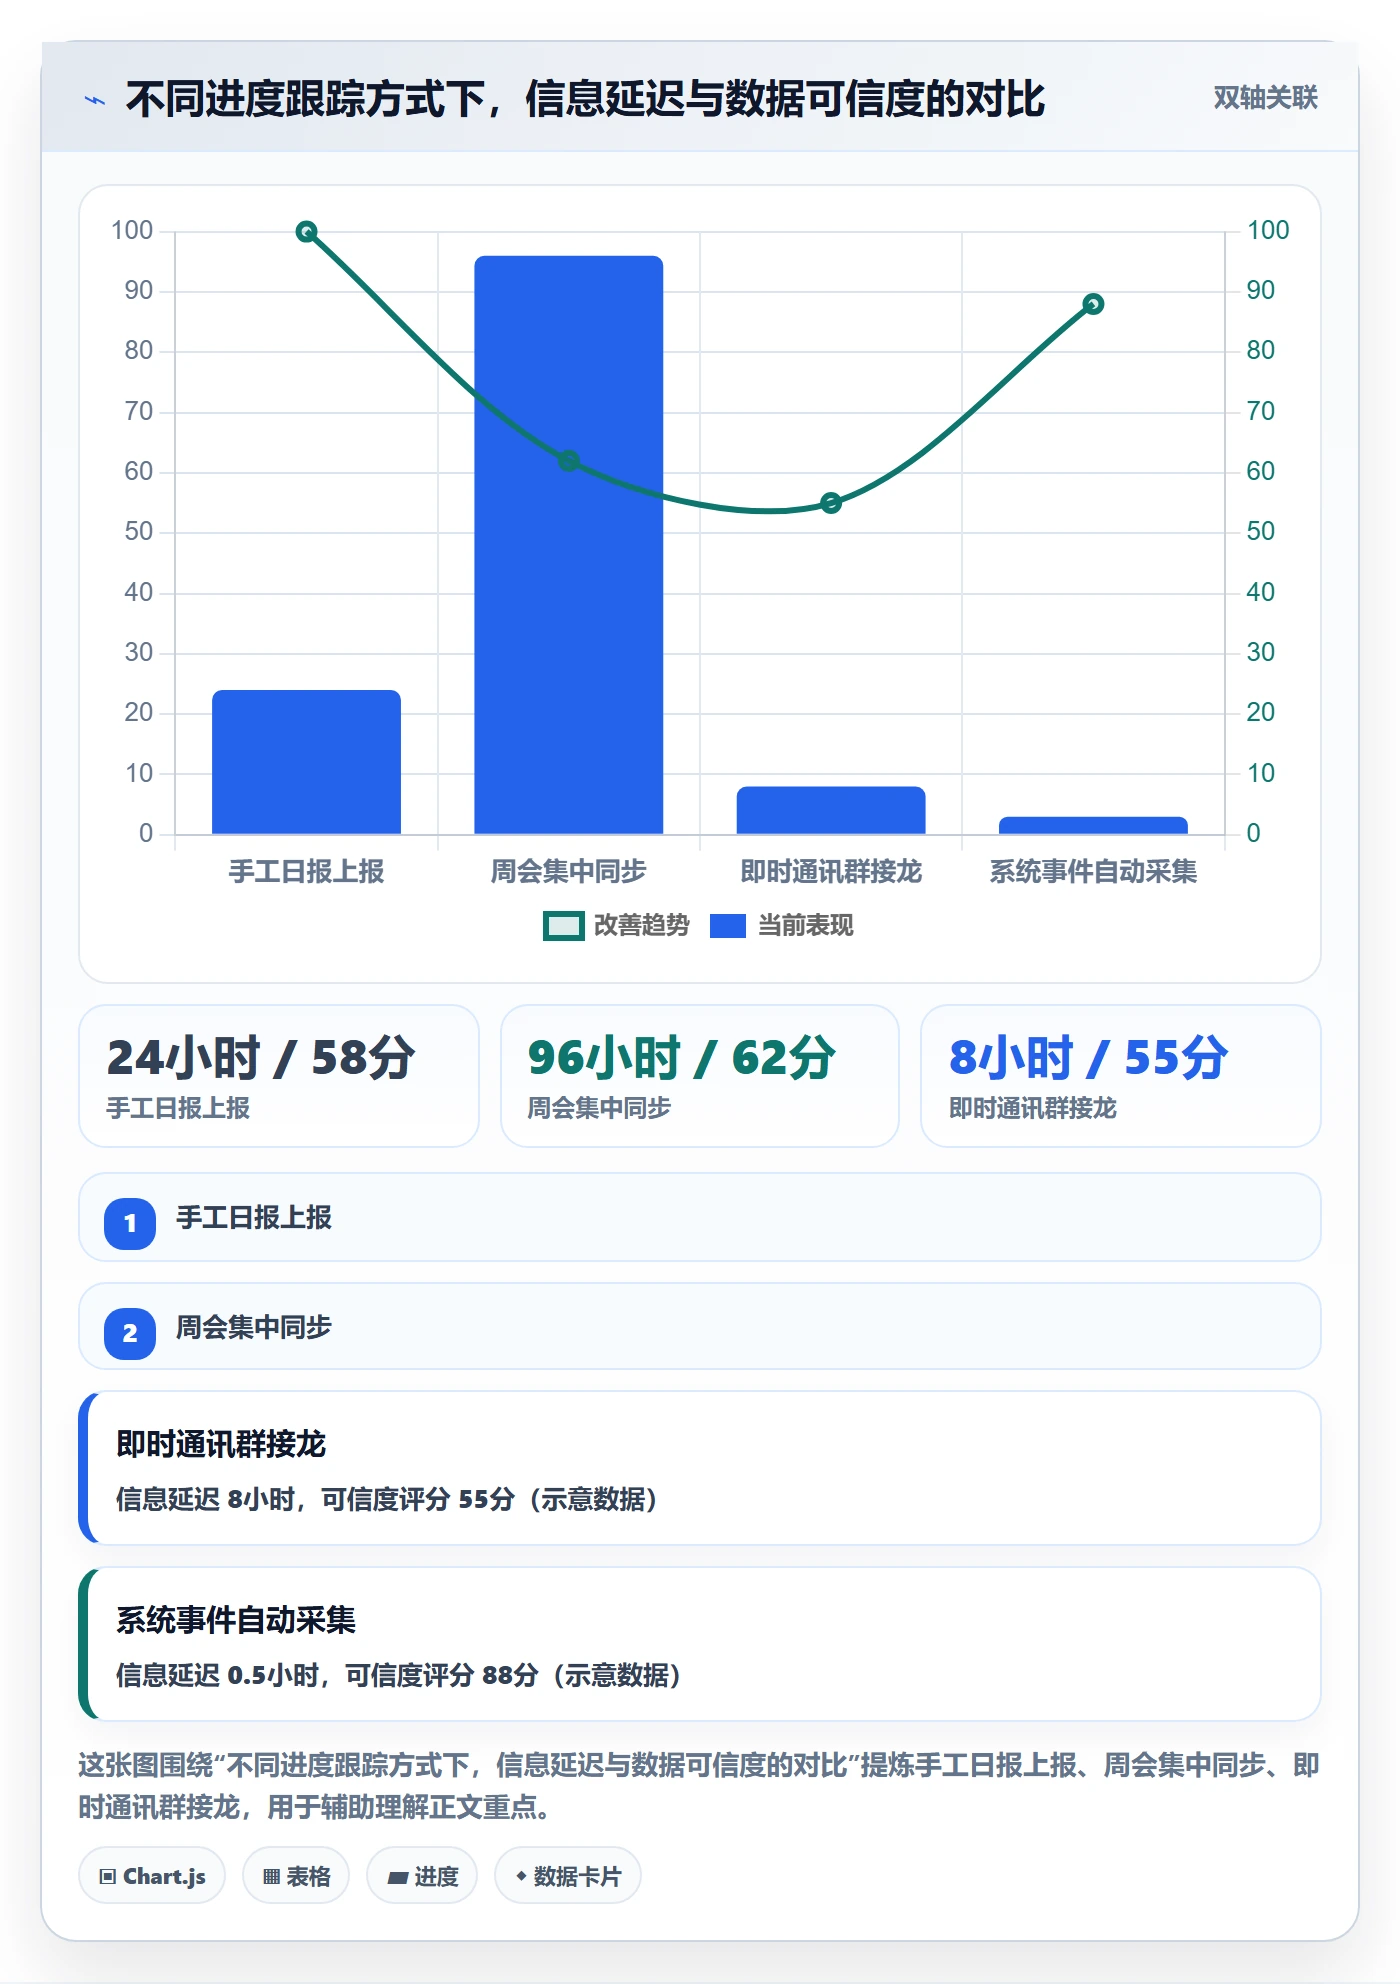This screenshot has width=1400, height=1984.
Task: Toggle the 改善趋势 legend item
Action: [616, 926]
